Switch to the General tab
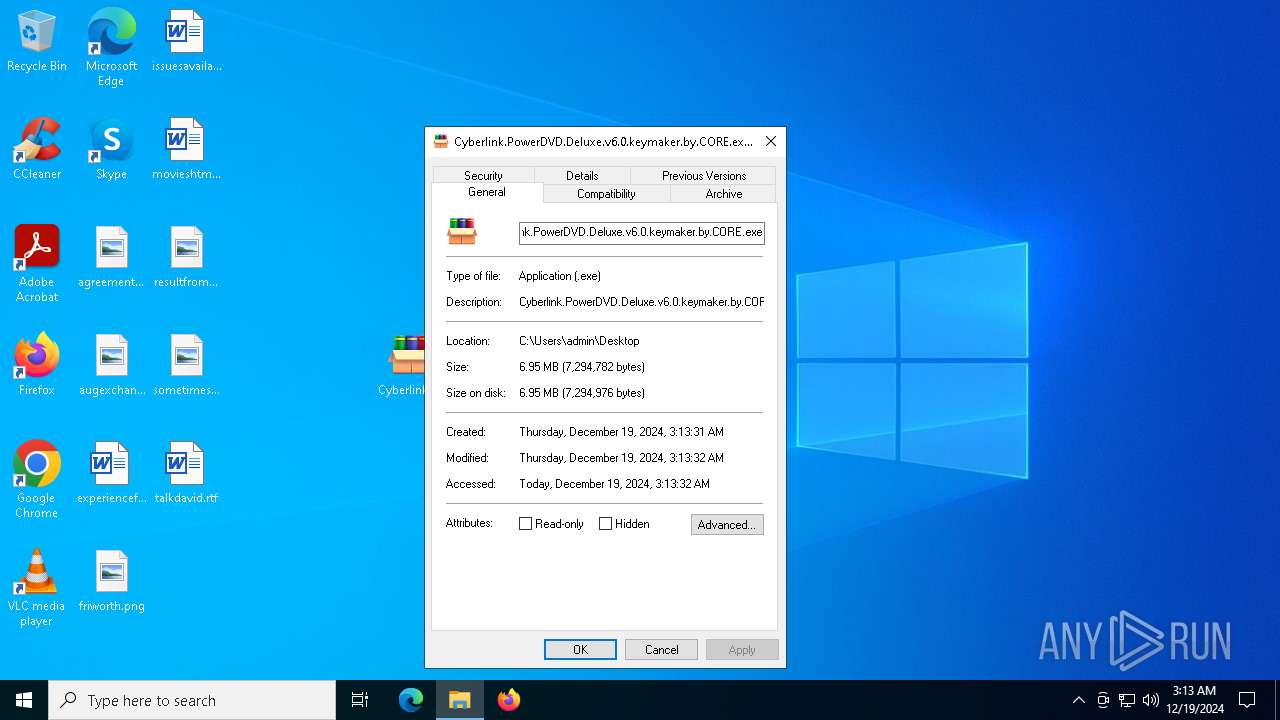 [x=487, y=192]
